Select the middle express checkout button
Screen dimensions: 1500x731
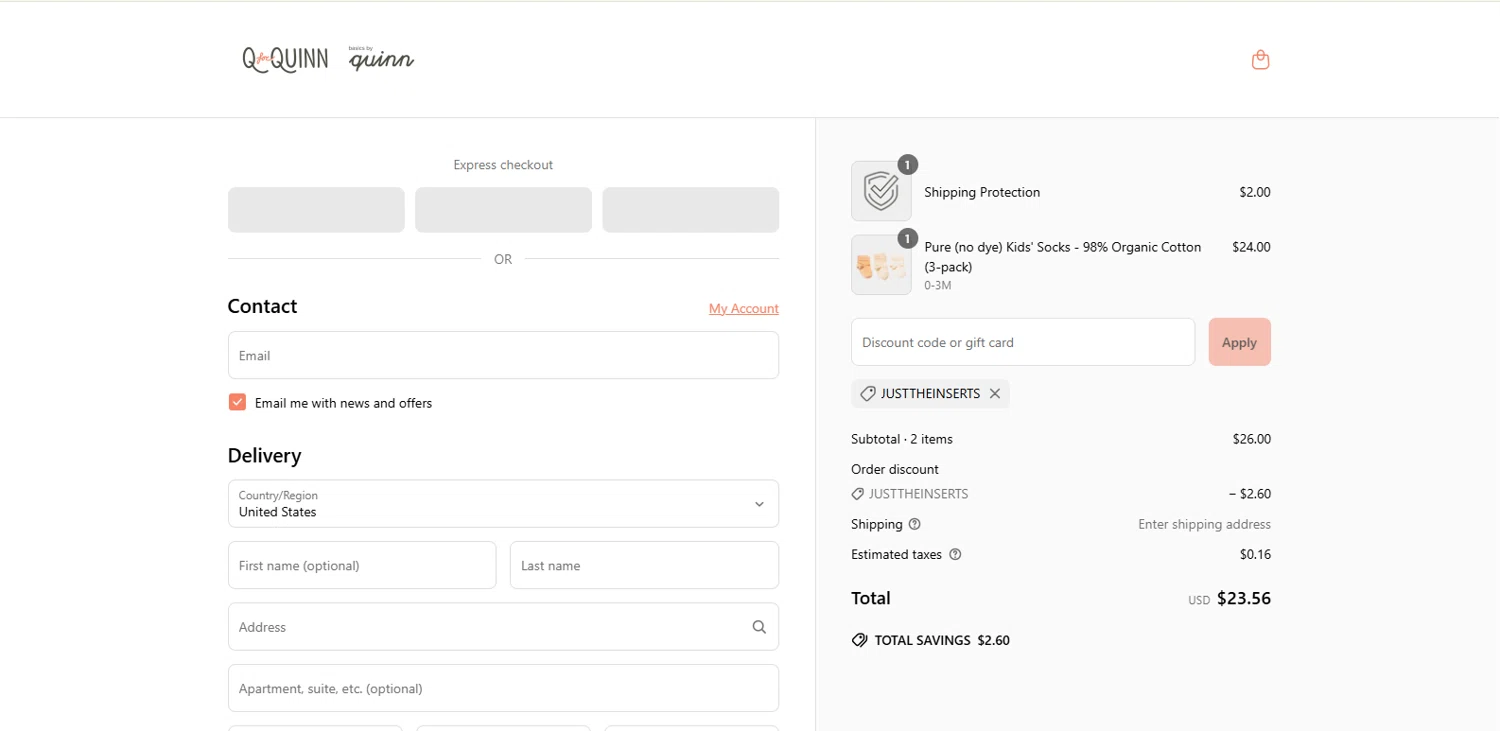[x=503, y=210]
